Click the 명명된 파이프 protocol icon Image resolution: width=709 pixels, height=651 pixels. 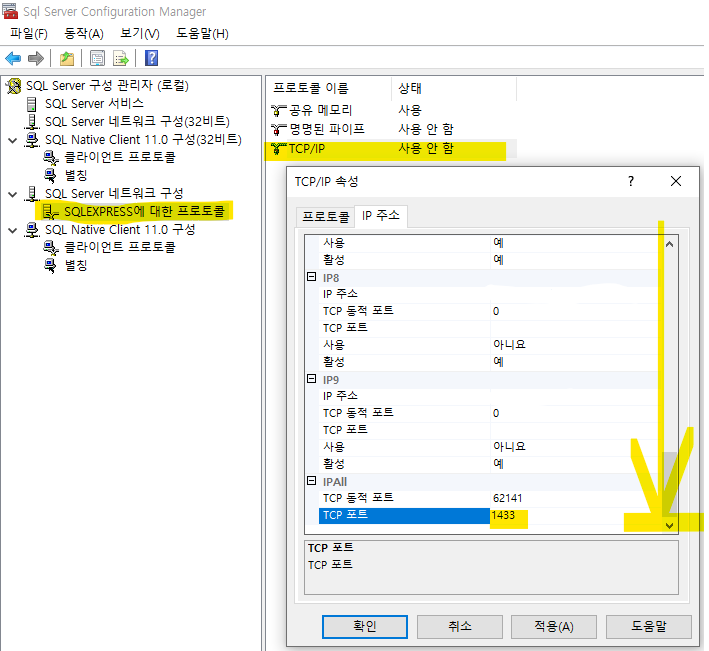(279, 130)
